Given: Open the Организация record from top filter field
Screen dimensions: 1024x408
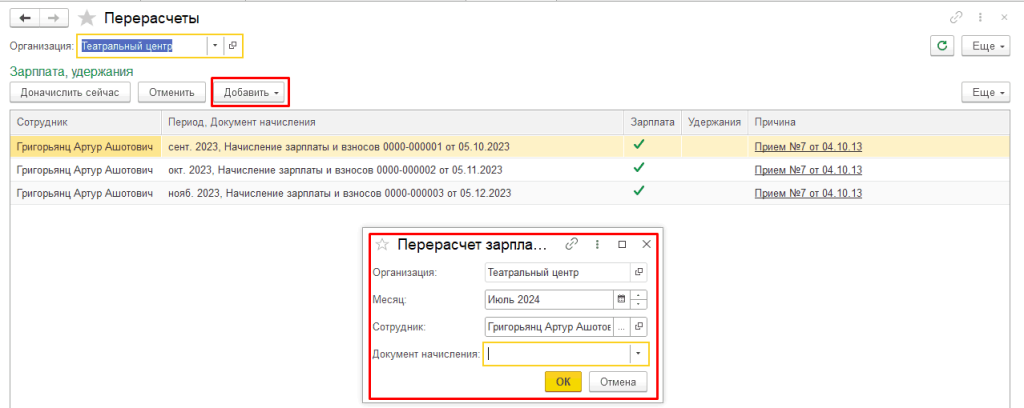Looking at the screenshot, I should click(232, 45).
